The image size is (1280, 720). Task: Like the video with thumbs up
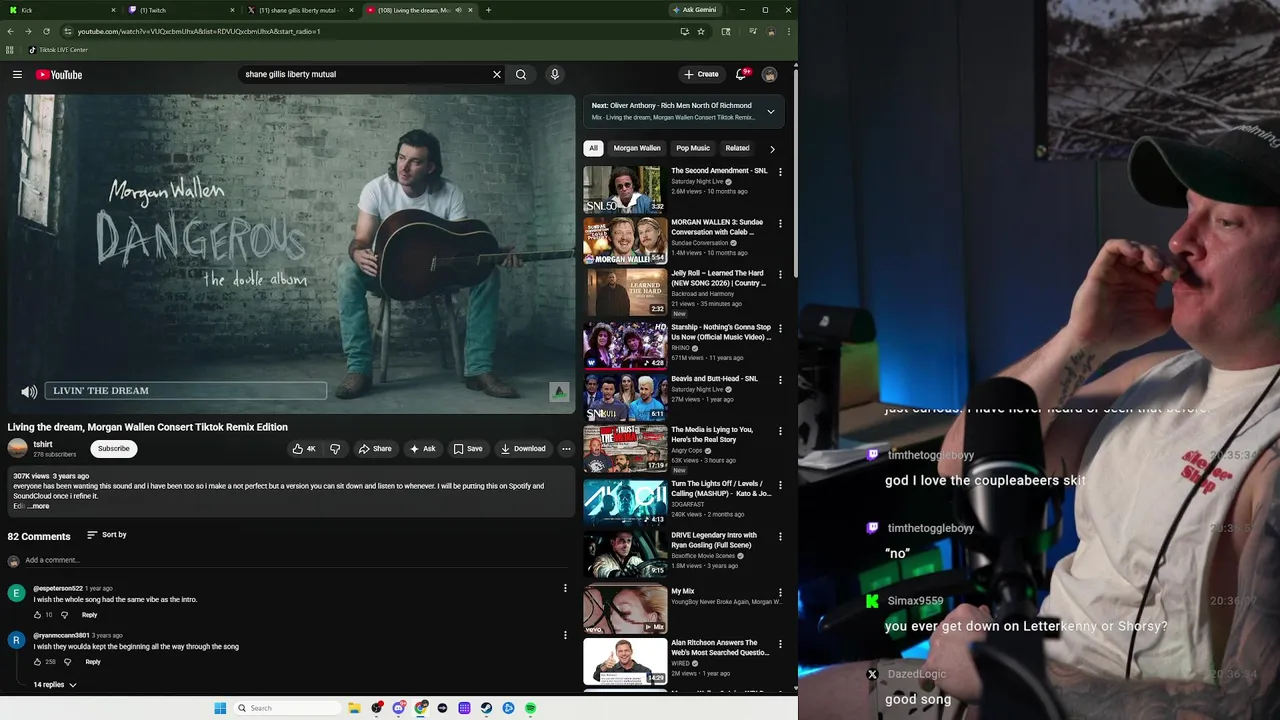click(x=304, y=449)
